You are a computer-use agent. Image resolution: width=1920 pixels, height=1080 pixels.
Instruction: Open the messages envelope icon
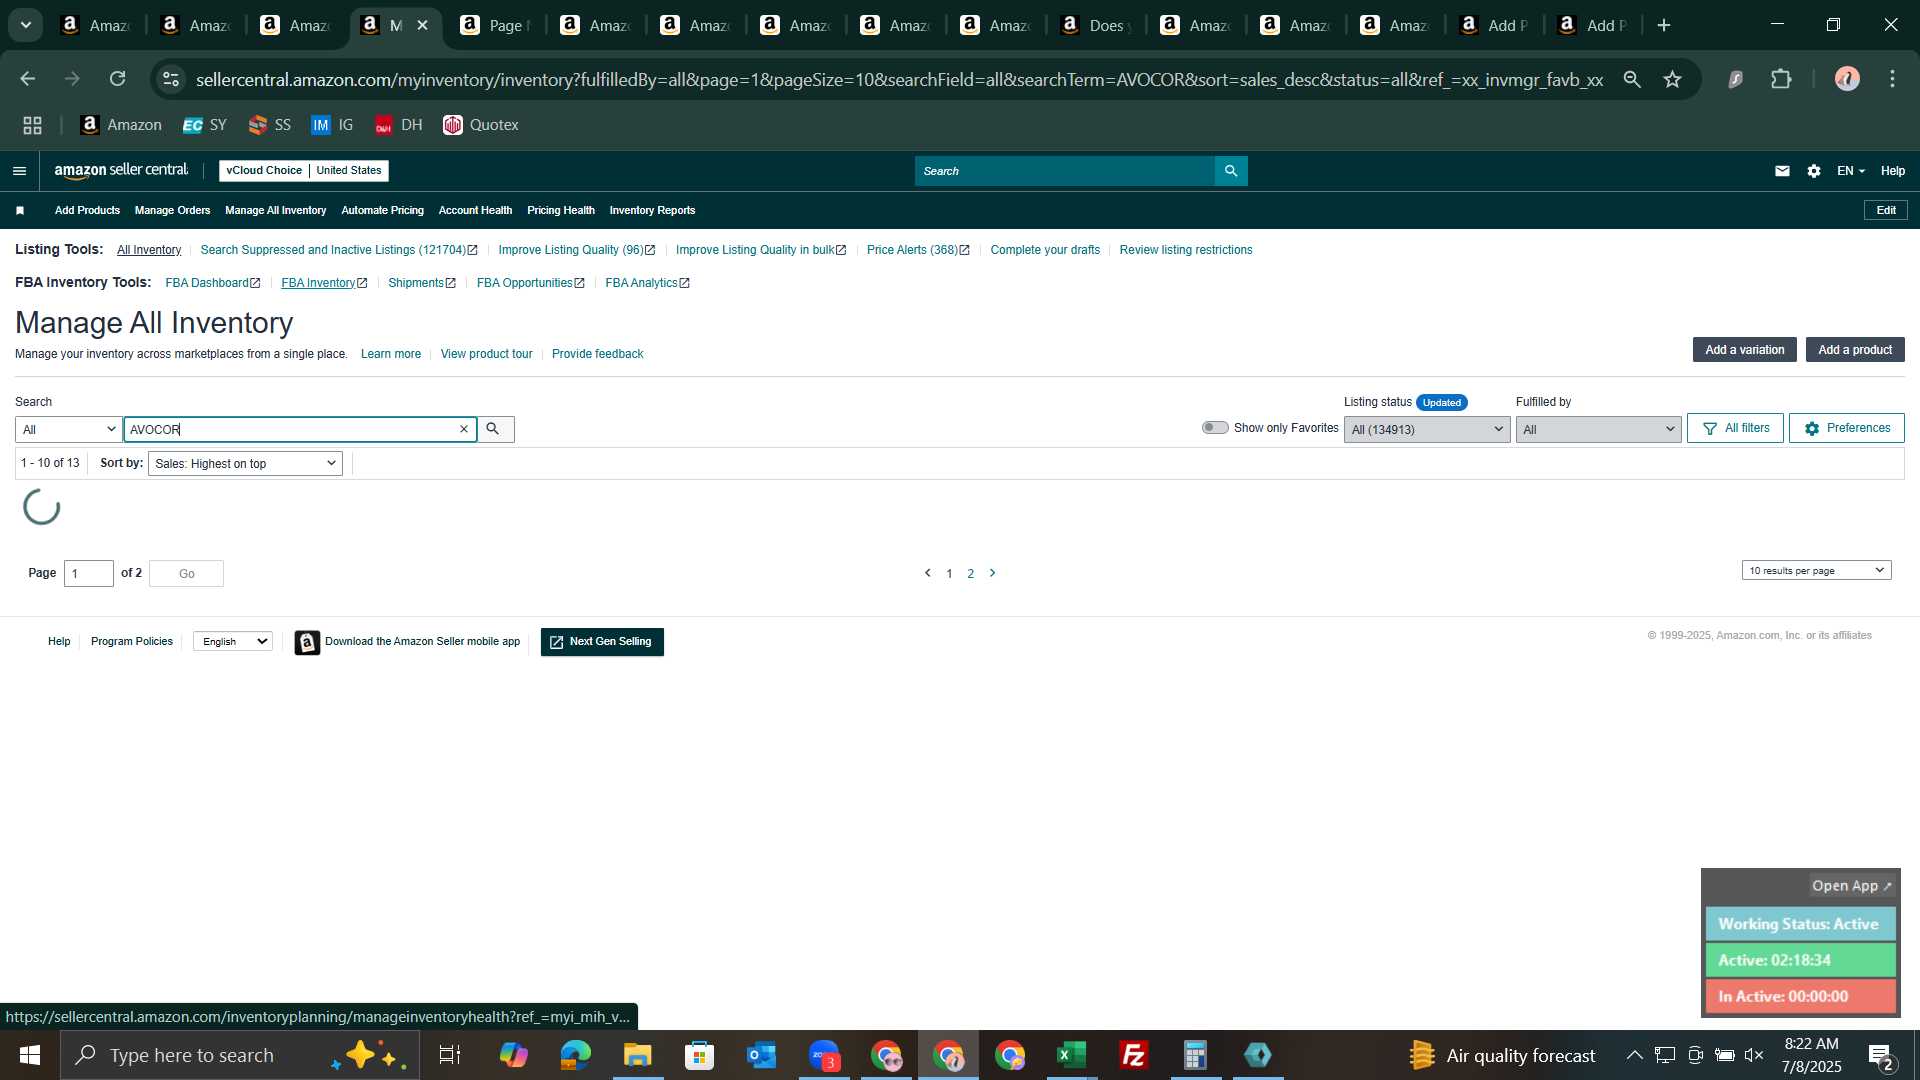[x=1782, y=171]
